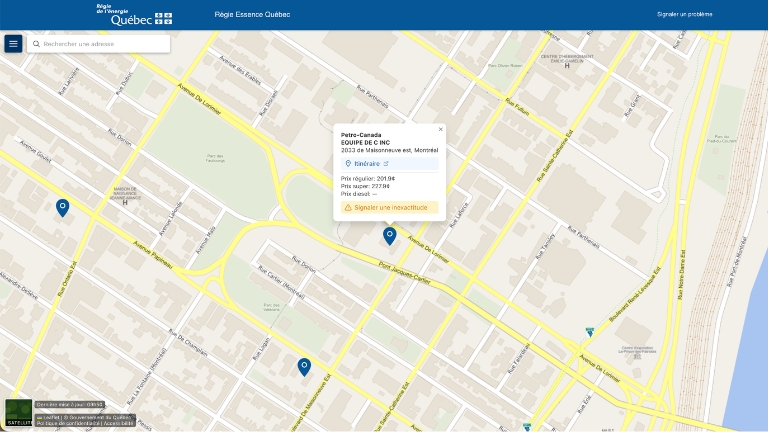Click the Prix régulier 201.9¢ line
The image size is (768, 432).
coord(368,179)
